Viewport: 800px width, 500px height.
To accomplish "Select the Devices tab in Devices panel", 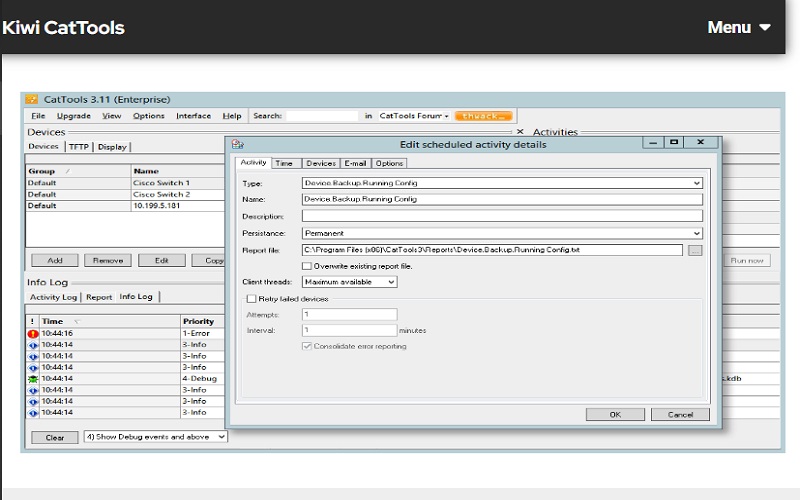I will pyautogui.click(x=43, y=146).
